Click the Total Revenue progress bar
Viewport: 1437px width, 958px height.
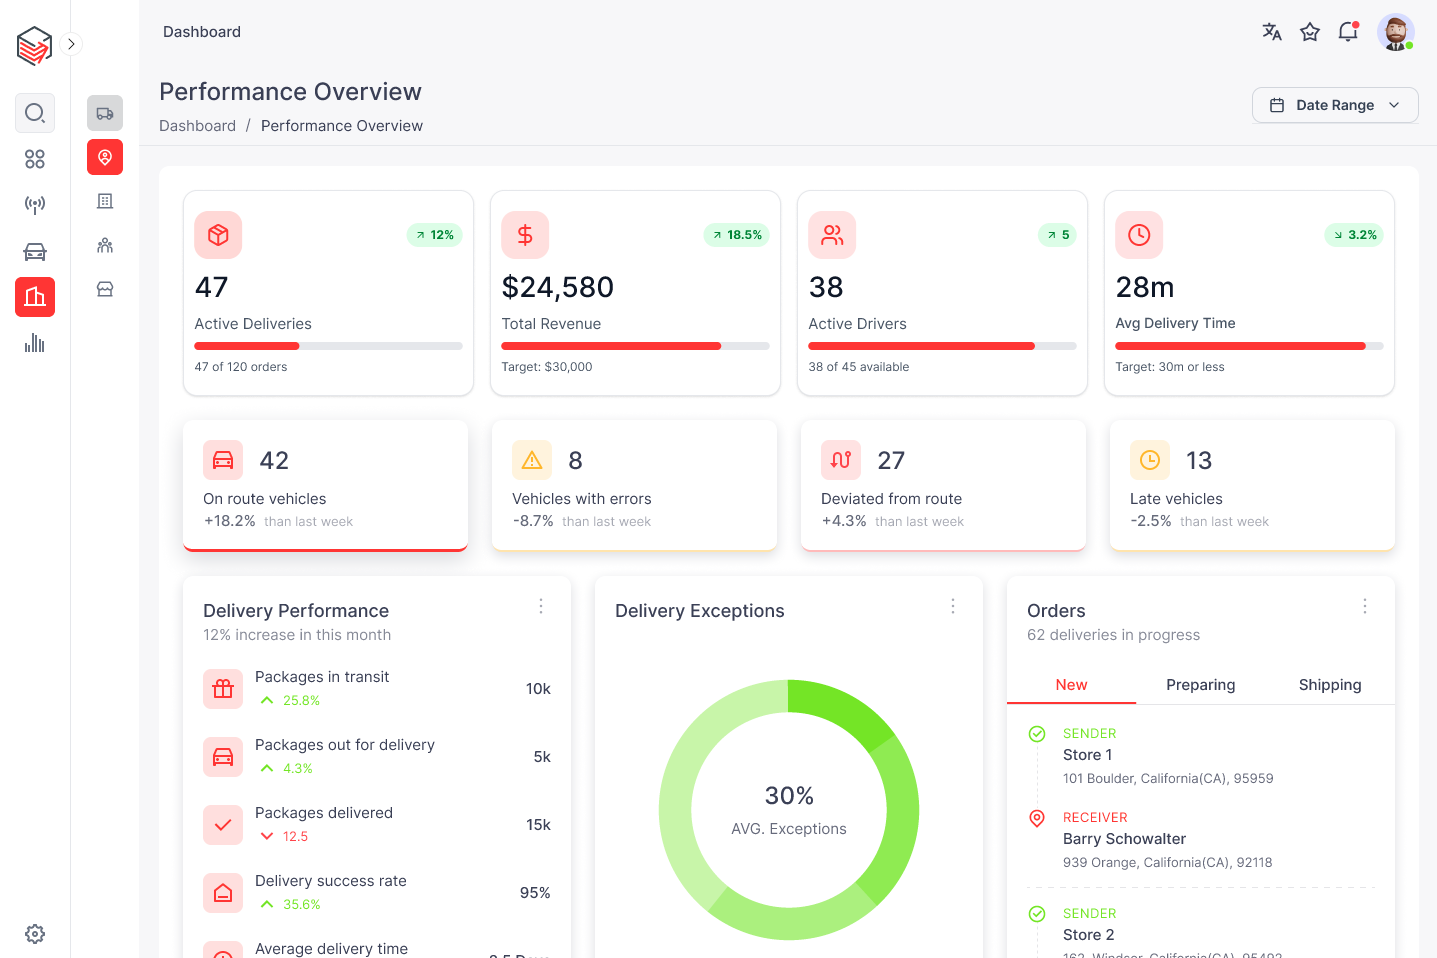[x=635, y=346]
